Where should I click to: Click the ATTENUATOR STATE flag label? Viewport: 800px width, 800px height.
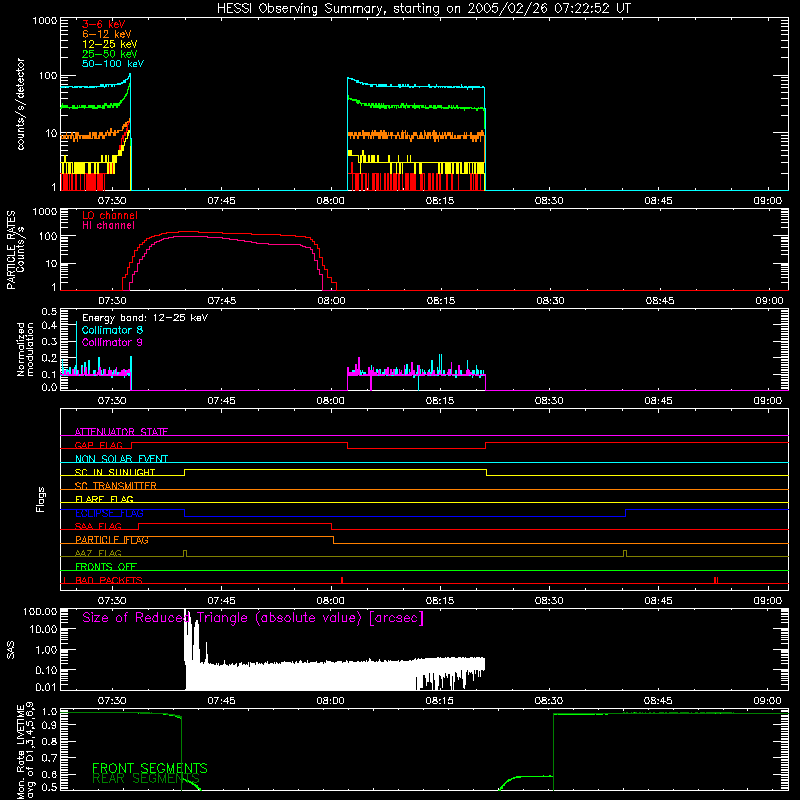point(121,432)
